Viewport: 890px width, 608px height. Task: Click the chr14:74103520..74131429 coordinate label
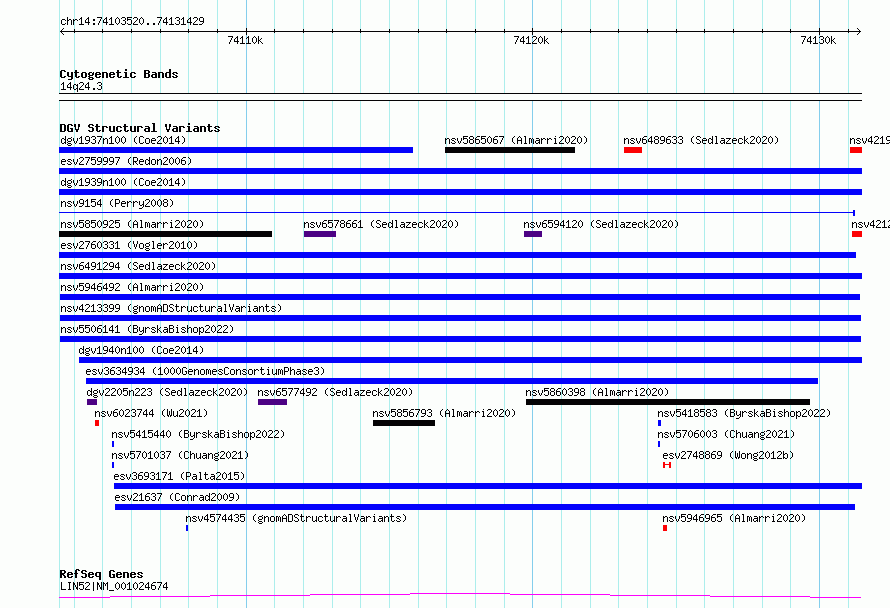click(132, 21)
